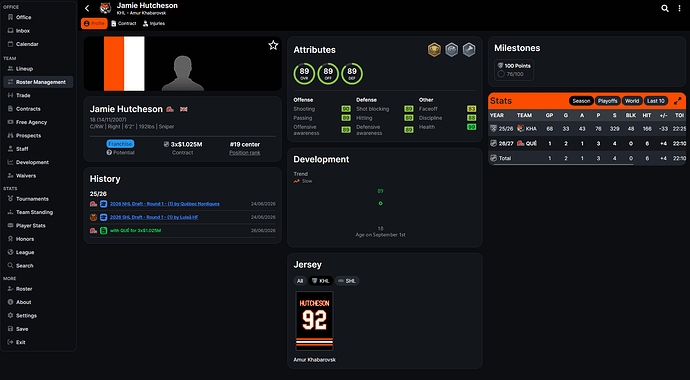Viewport: 690px width, 380px height.
Task: Switch to the Contract tab
Action: point(124,23)
